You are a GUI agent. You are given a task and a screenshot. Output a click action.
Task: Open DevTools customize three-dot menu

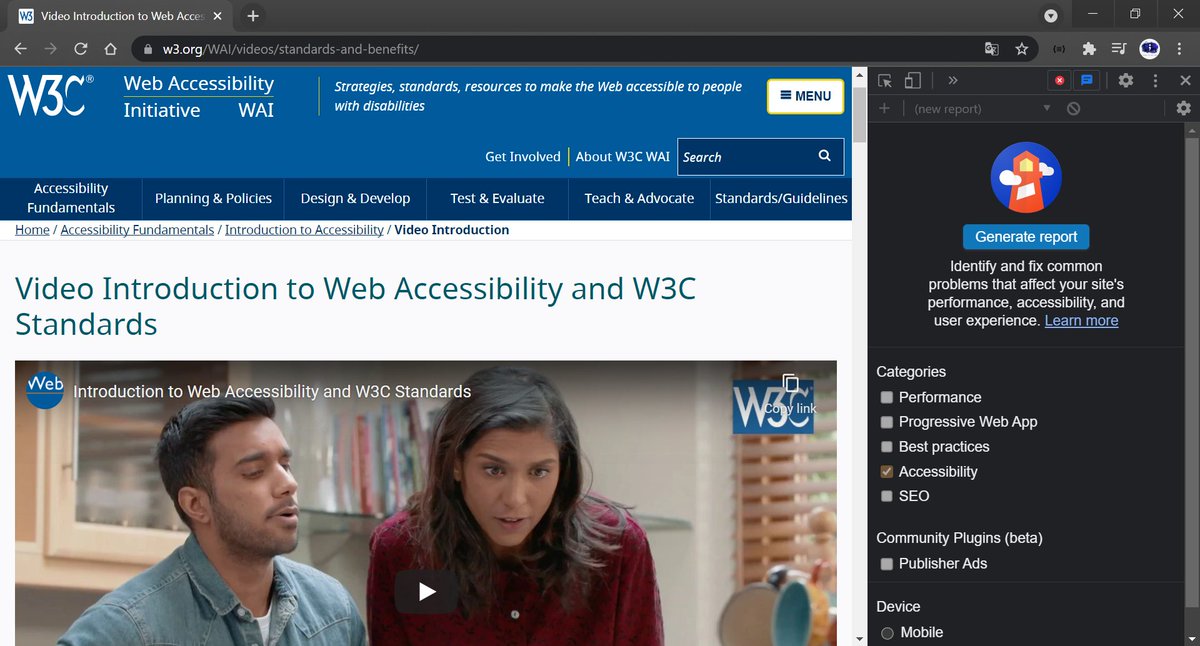[x=1155, y=81]
